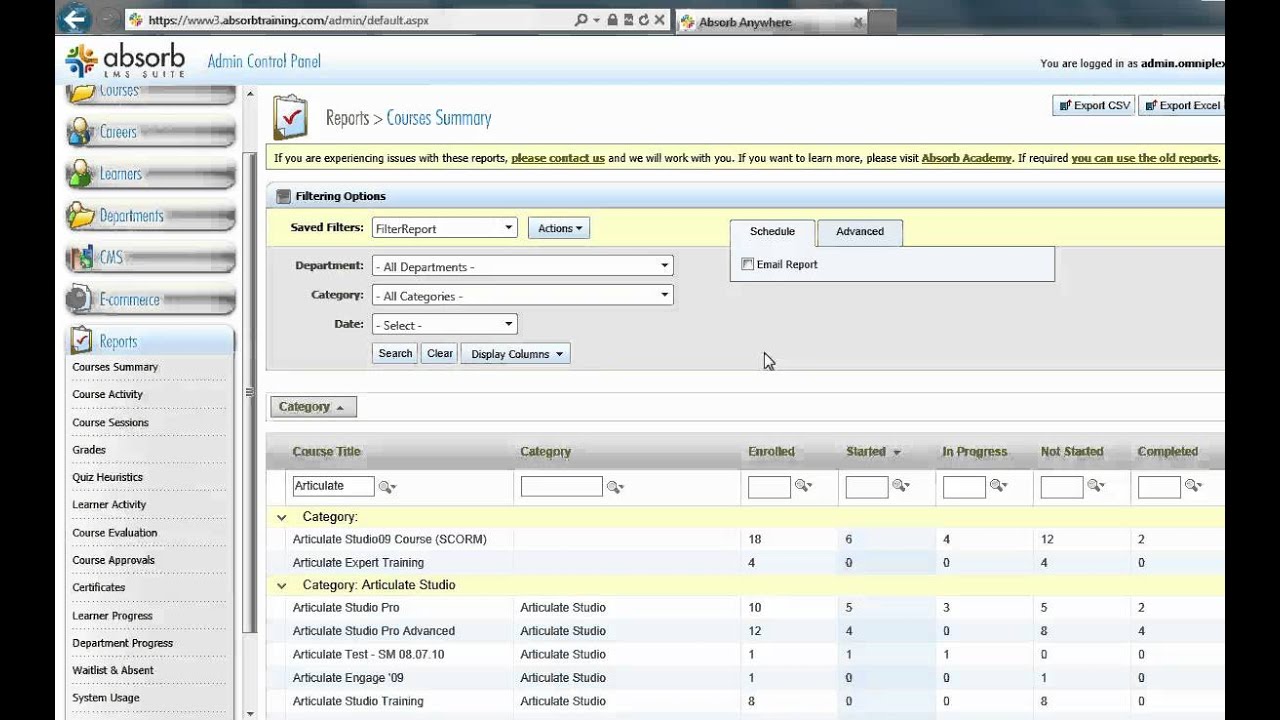Click the address bar security lock icon
The width and height of the screenshot is (1280, 720).
pyautogui.click(x=611, y=20)
